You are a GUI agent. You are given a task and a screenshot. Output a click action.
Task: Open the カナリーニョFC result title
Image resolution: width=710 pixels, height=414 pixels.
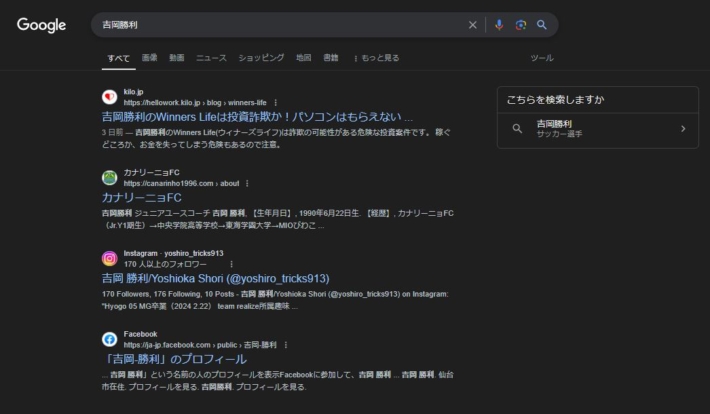[142, 197]
